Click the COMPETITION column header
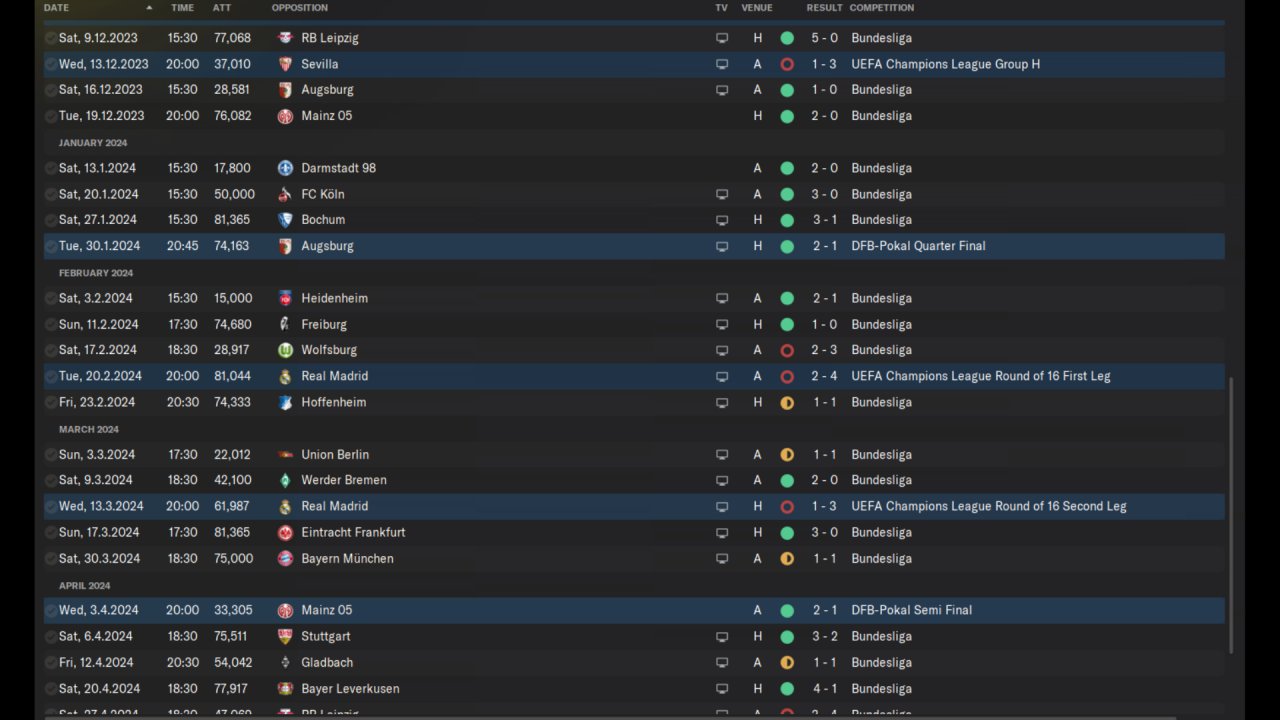This screenshot has width=1280, height=720. 881,8
